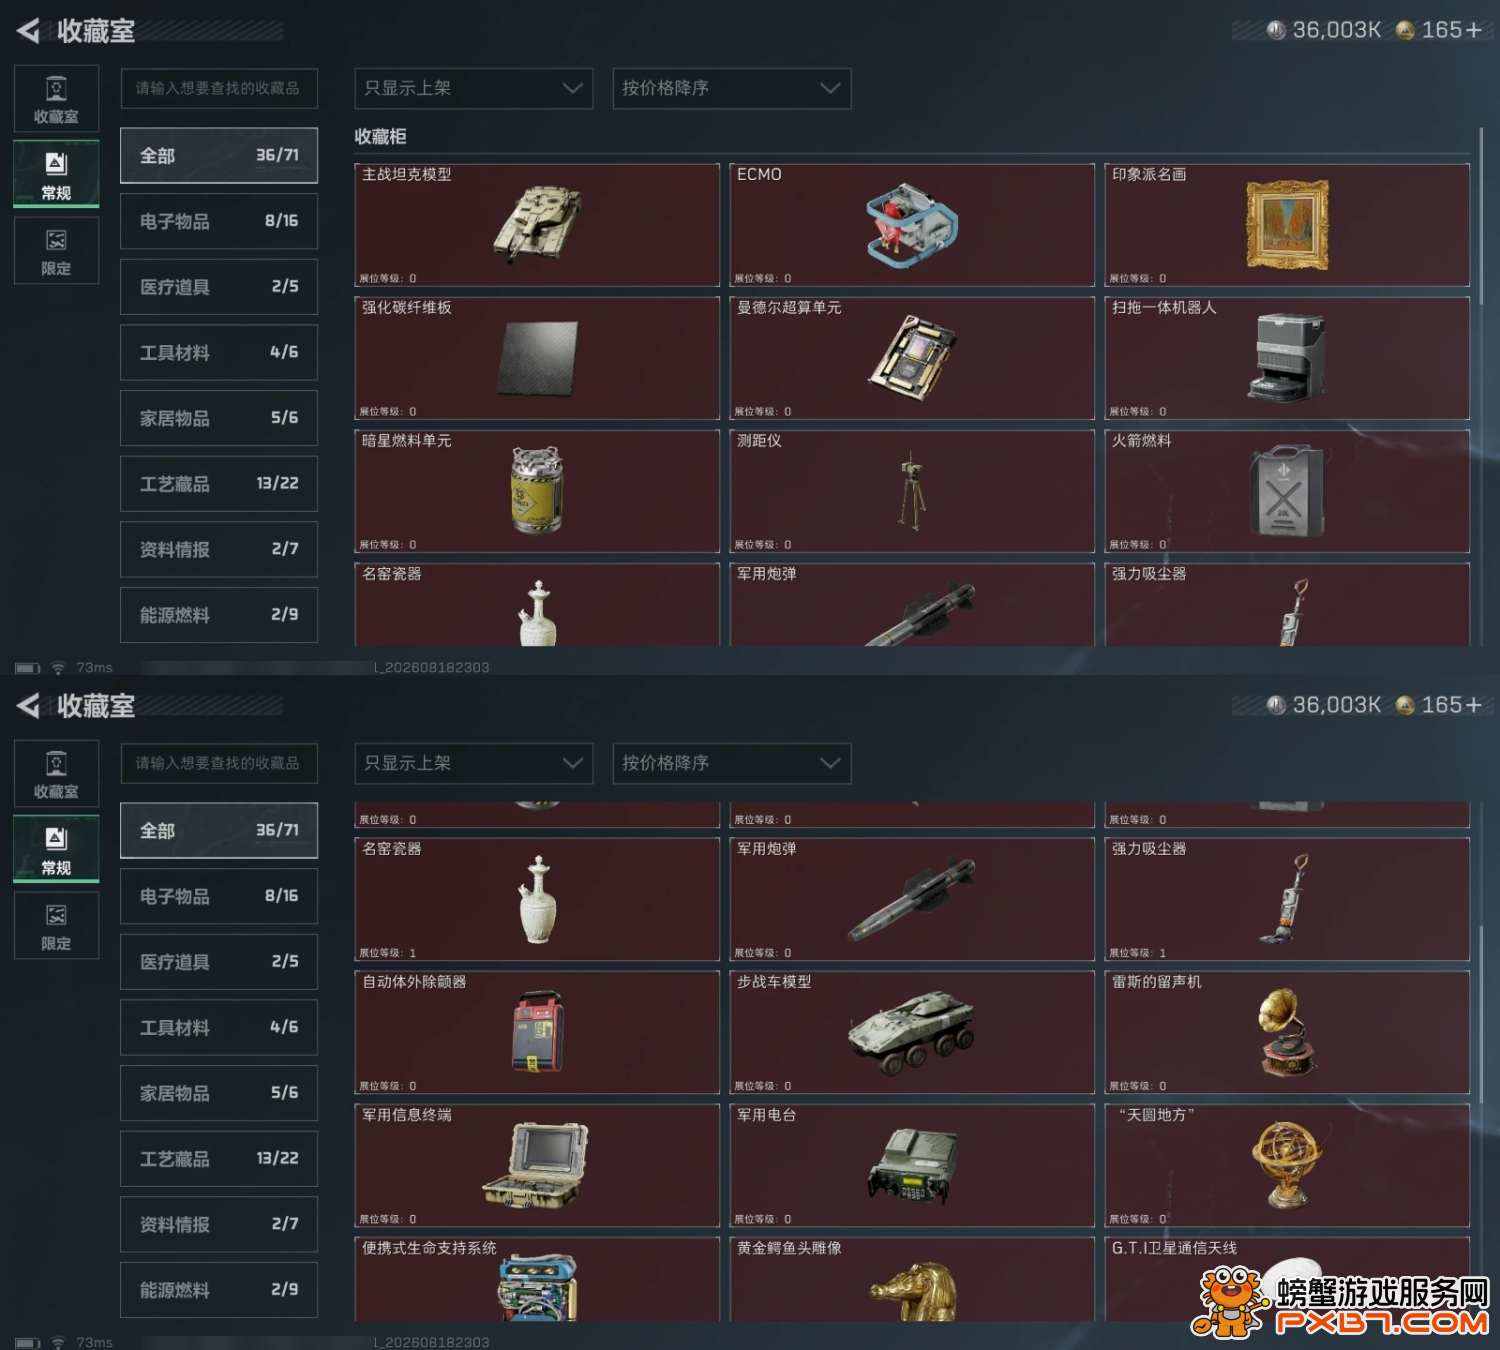
Task: Filter by 工具材料 in the bottom screenshot
Action: tap(219, 1027)
